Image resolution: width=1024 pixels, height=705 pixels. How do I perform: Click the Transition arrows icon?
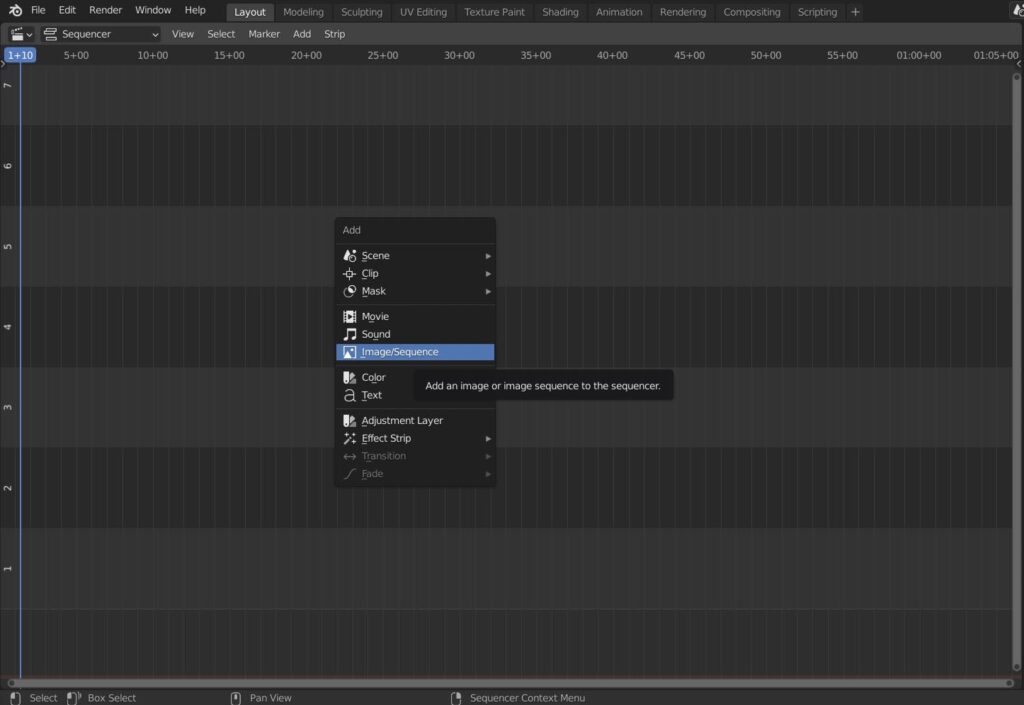(349, 456)
